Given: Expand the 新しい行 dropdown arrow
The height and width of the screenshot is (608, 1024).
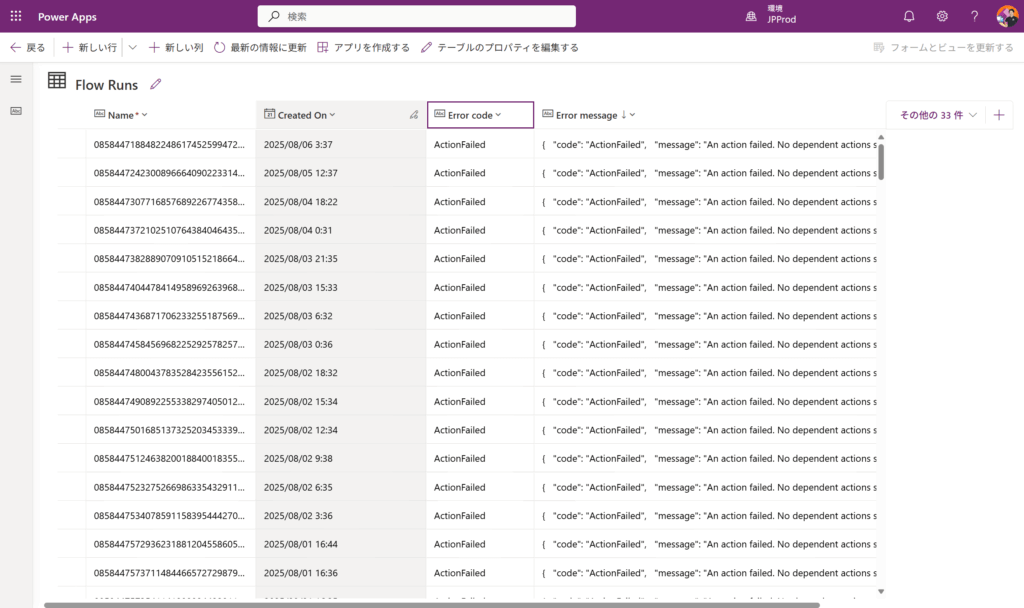Looking at the screenshot, I should [132, 47].
